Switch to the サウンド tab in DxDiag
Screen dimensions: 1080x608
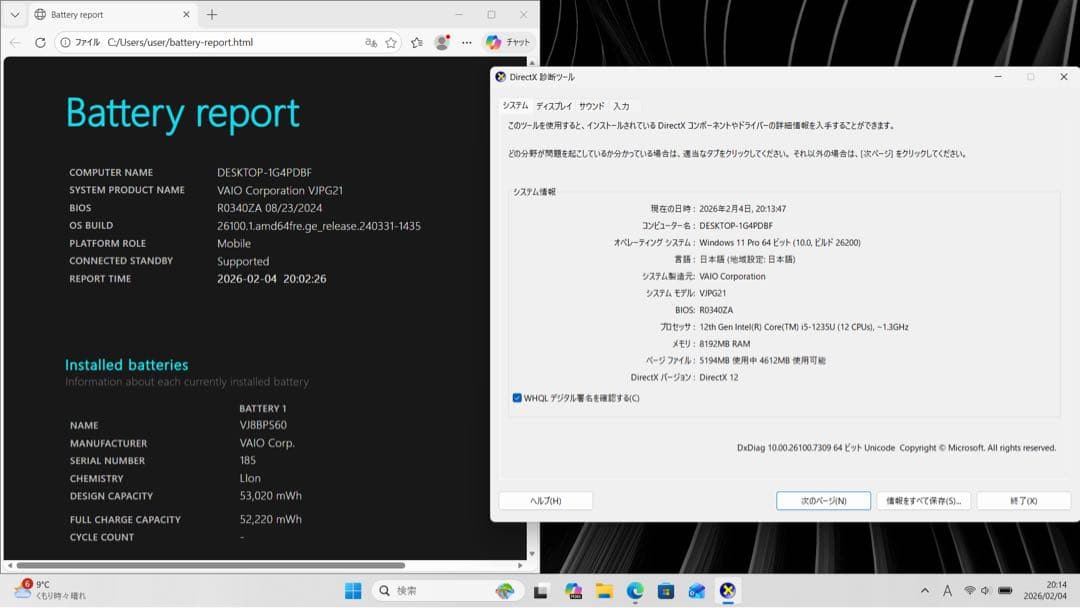pyautogui.click(x=590, y=105)
